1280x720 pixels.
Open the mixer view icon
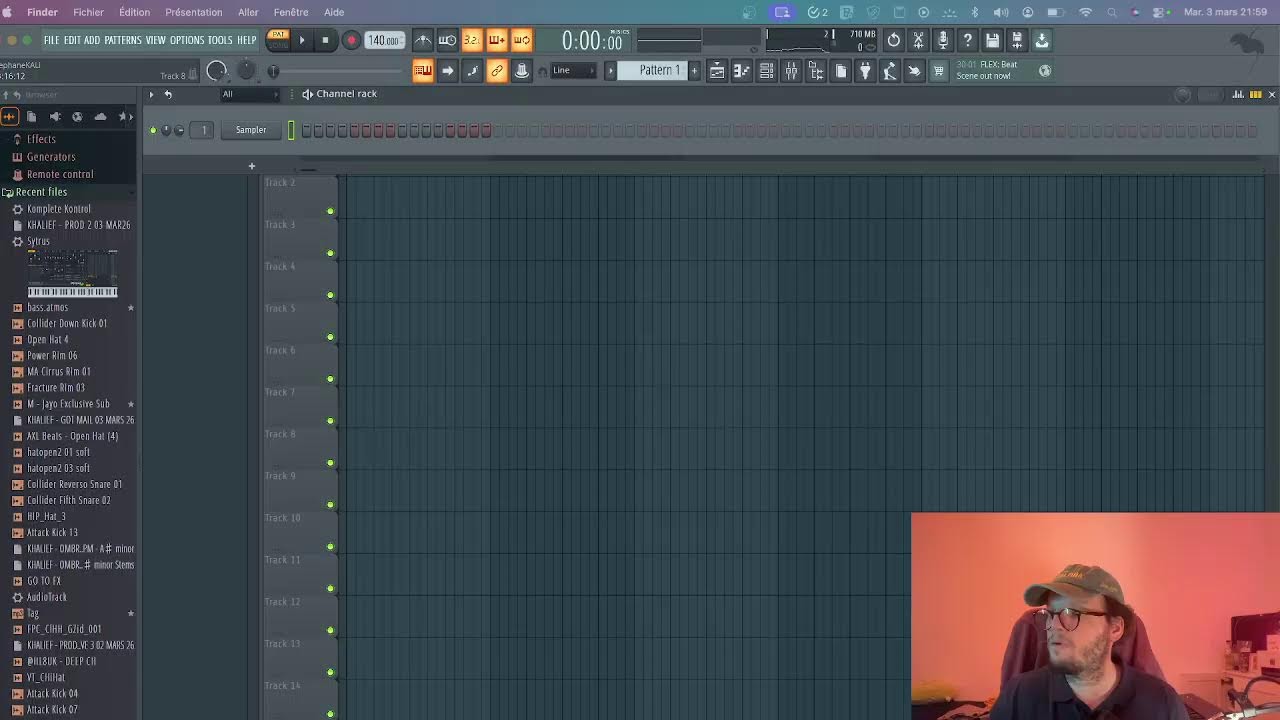click(x=791, y=70)
